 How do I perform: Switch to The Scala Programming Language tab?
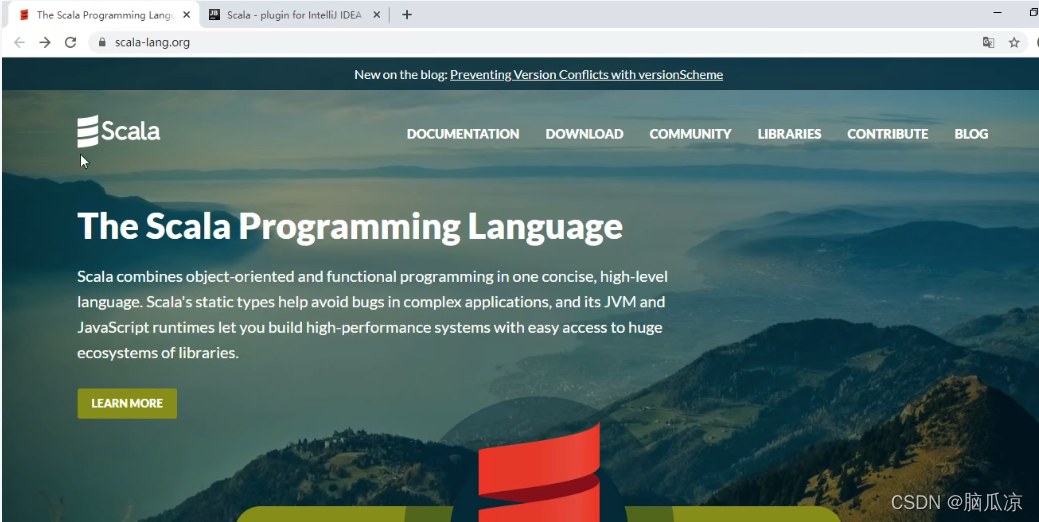click(103, 15)
